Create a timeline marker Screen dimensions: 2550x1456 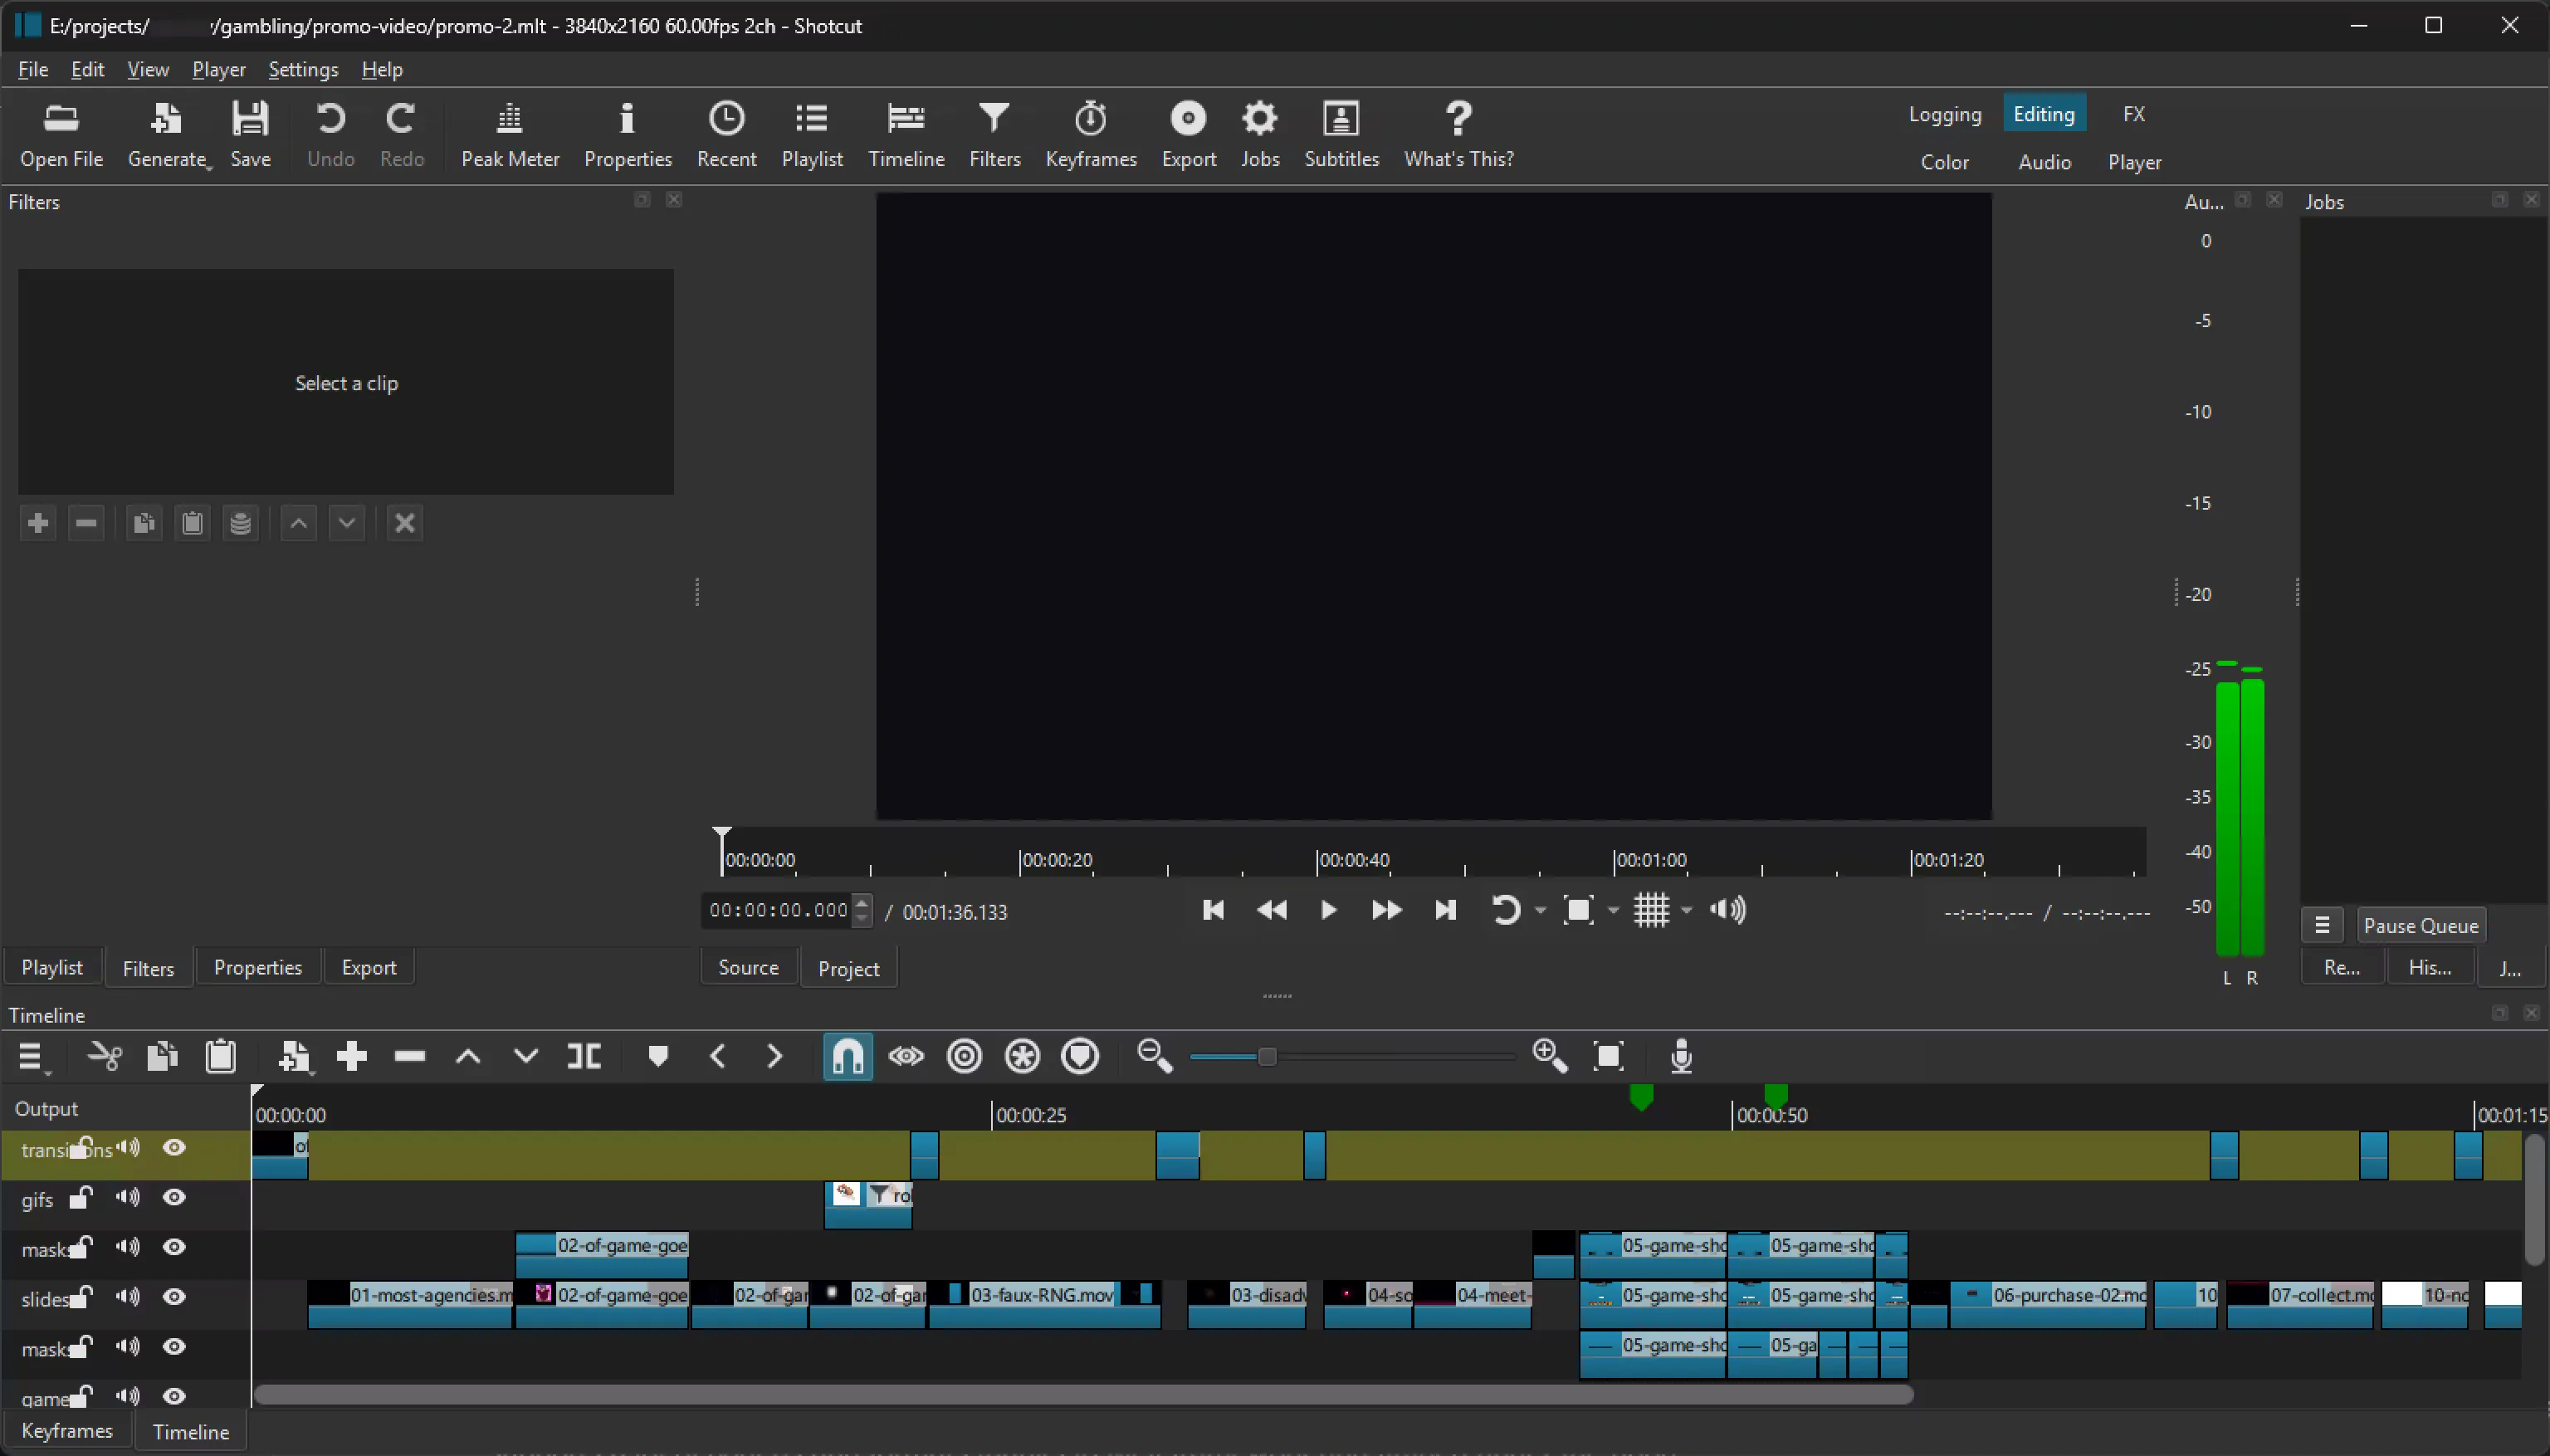point(657,1056)
